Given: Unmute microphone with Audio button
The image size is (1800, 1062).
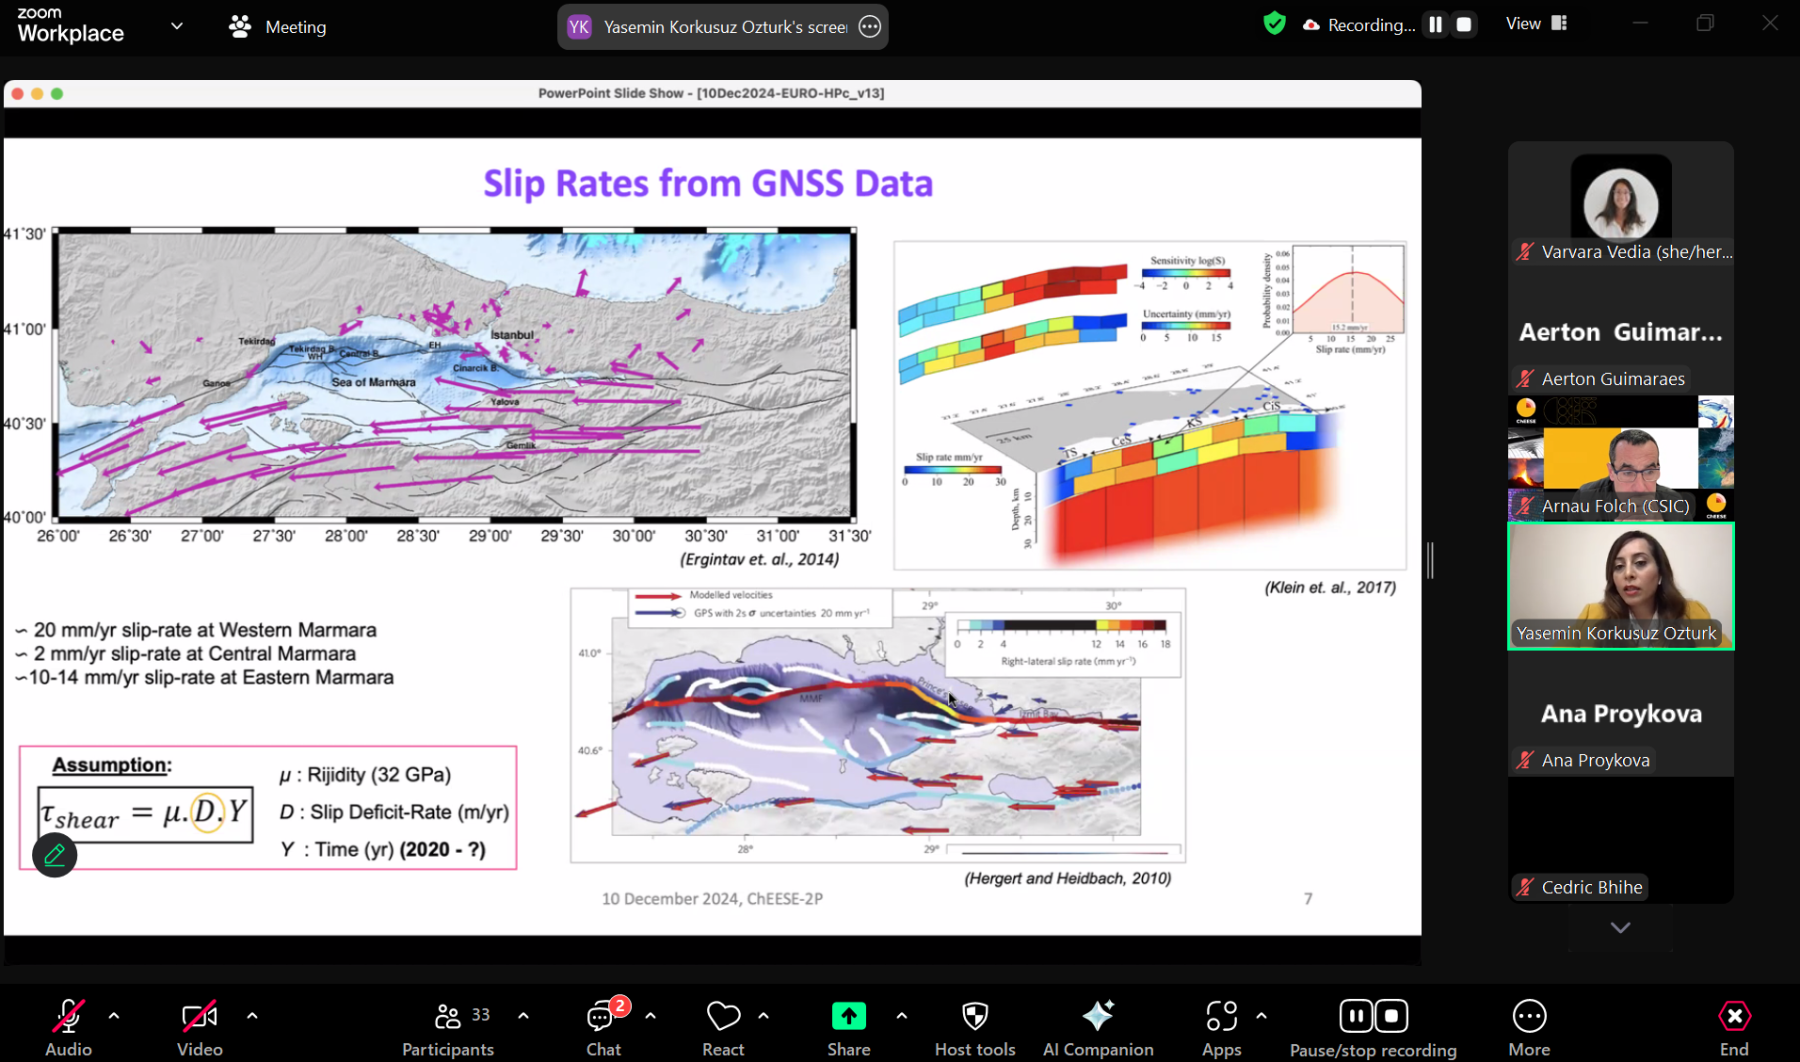Looking at the screenshot, I should (68, 1028).
